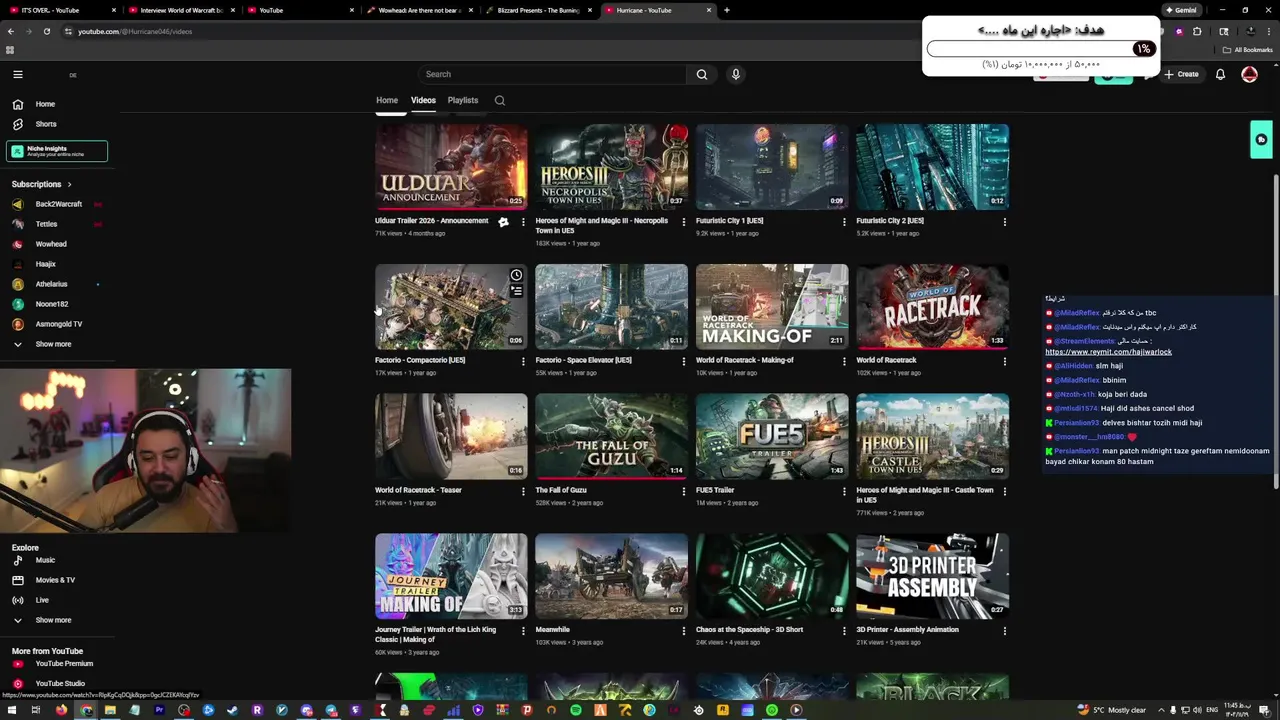Open All Bookmarks folder
Image resolution: width=1280 pixels, height=720 pixels.
click(1247, 50)
